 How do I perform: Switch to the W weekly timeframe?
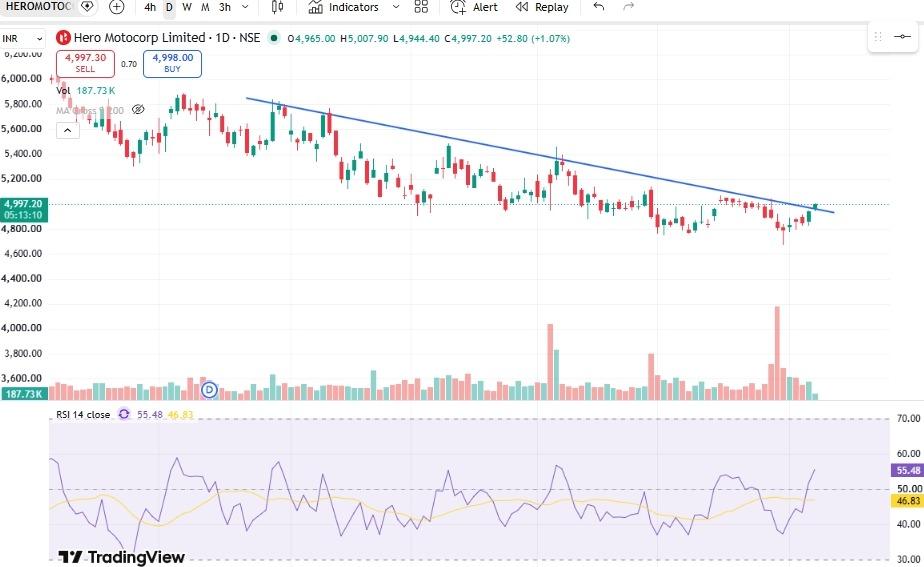click(x=187, y=7)
